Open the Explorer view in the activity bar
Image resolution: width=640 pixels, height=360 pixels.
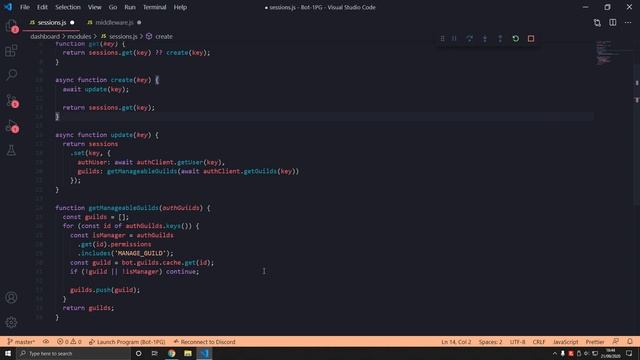tap(11, 26)
